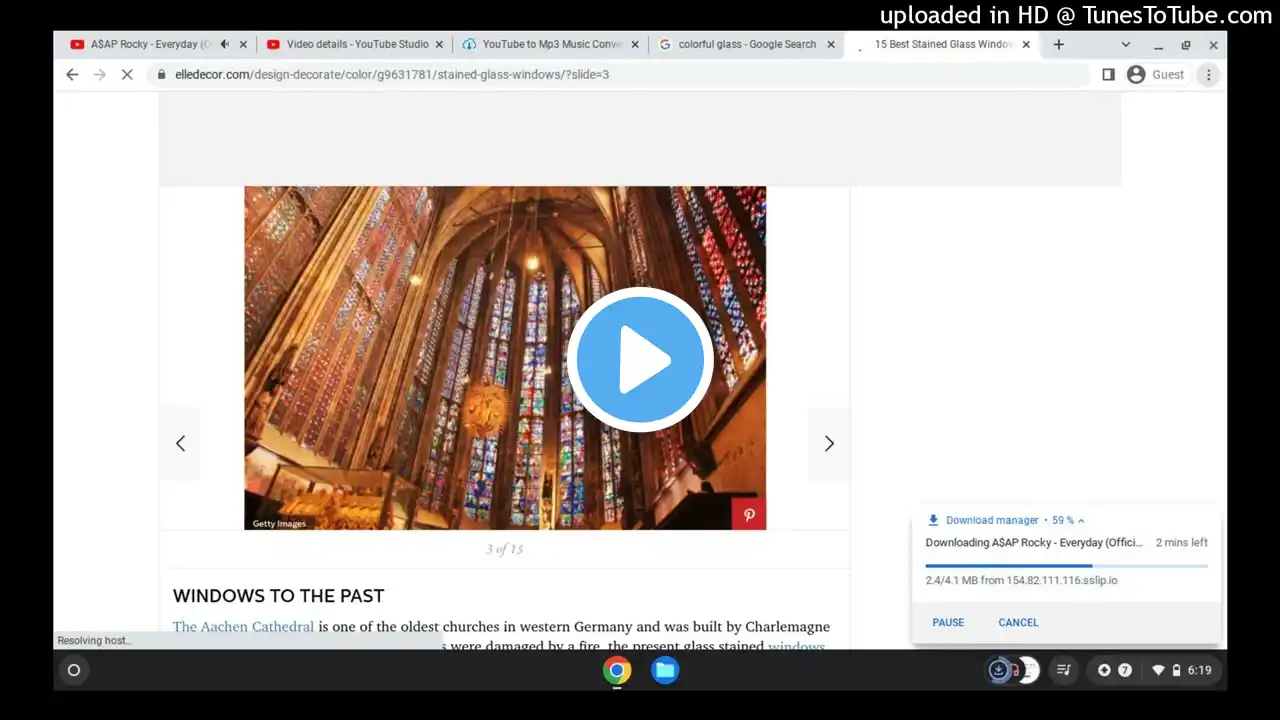Open The Aachen Cathedral link
The width and height of the screenshot is (1280, 720).
pos(243,627)
